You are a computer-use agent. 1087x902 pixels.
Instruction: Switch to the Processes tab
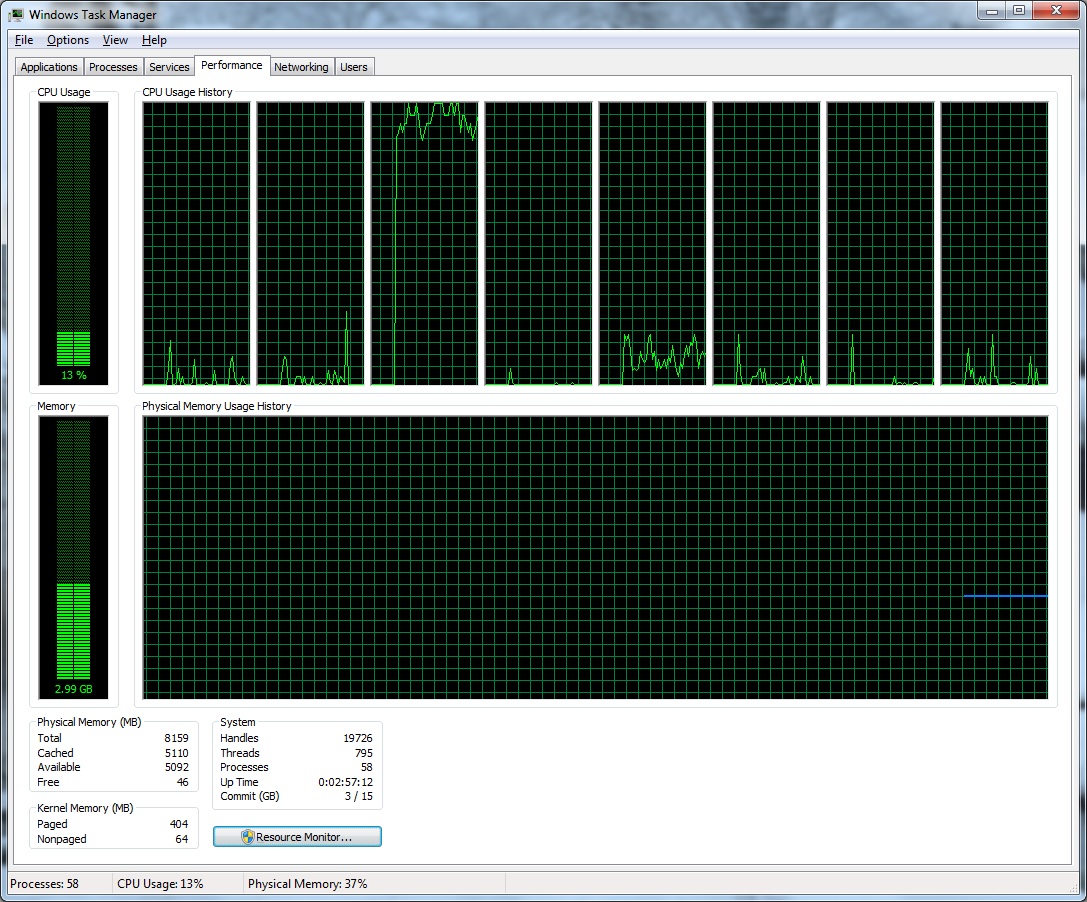point(113,67)
